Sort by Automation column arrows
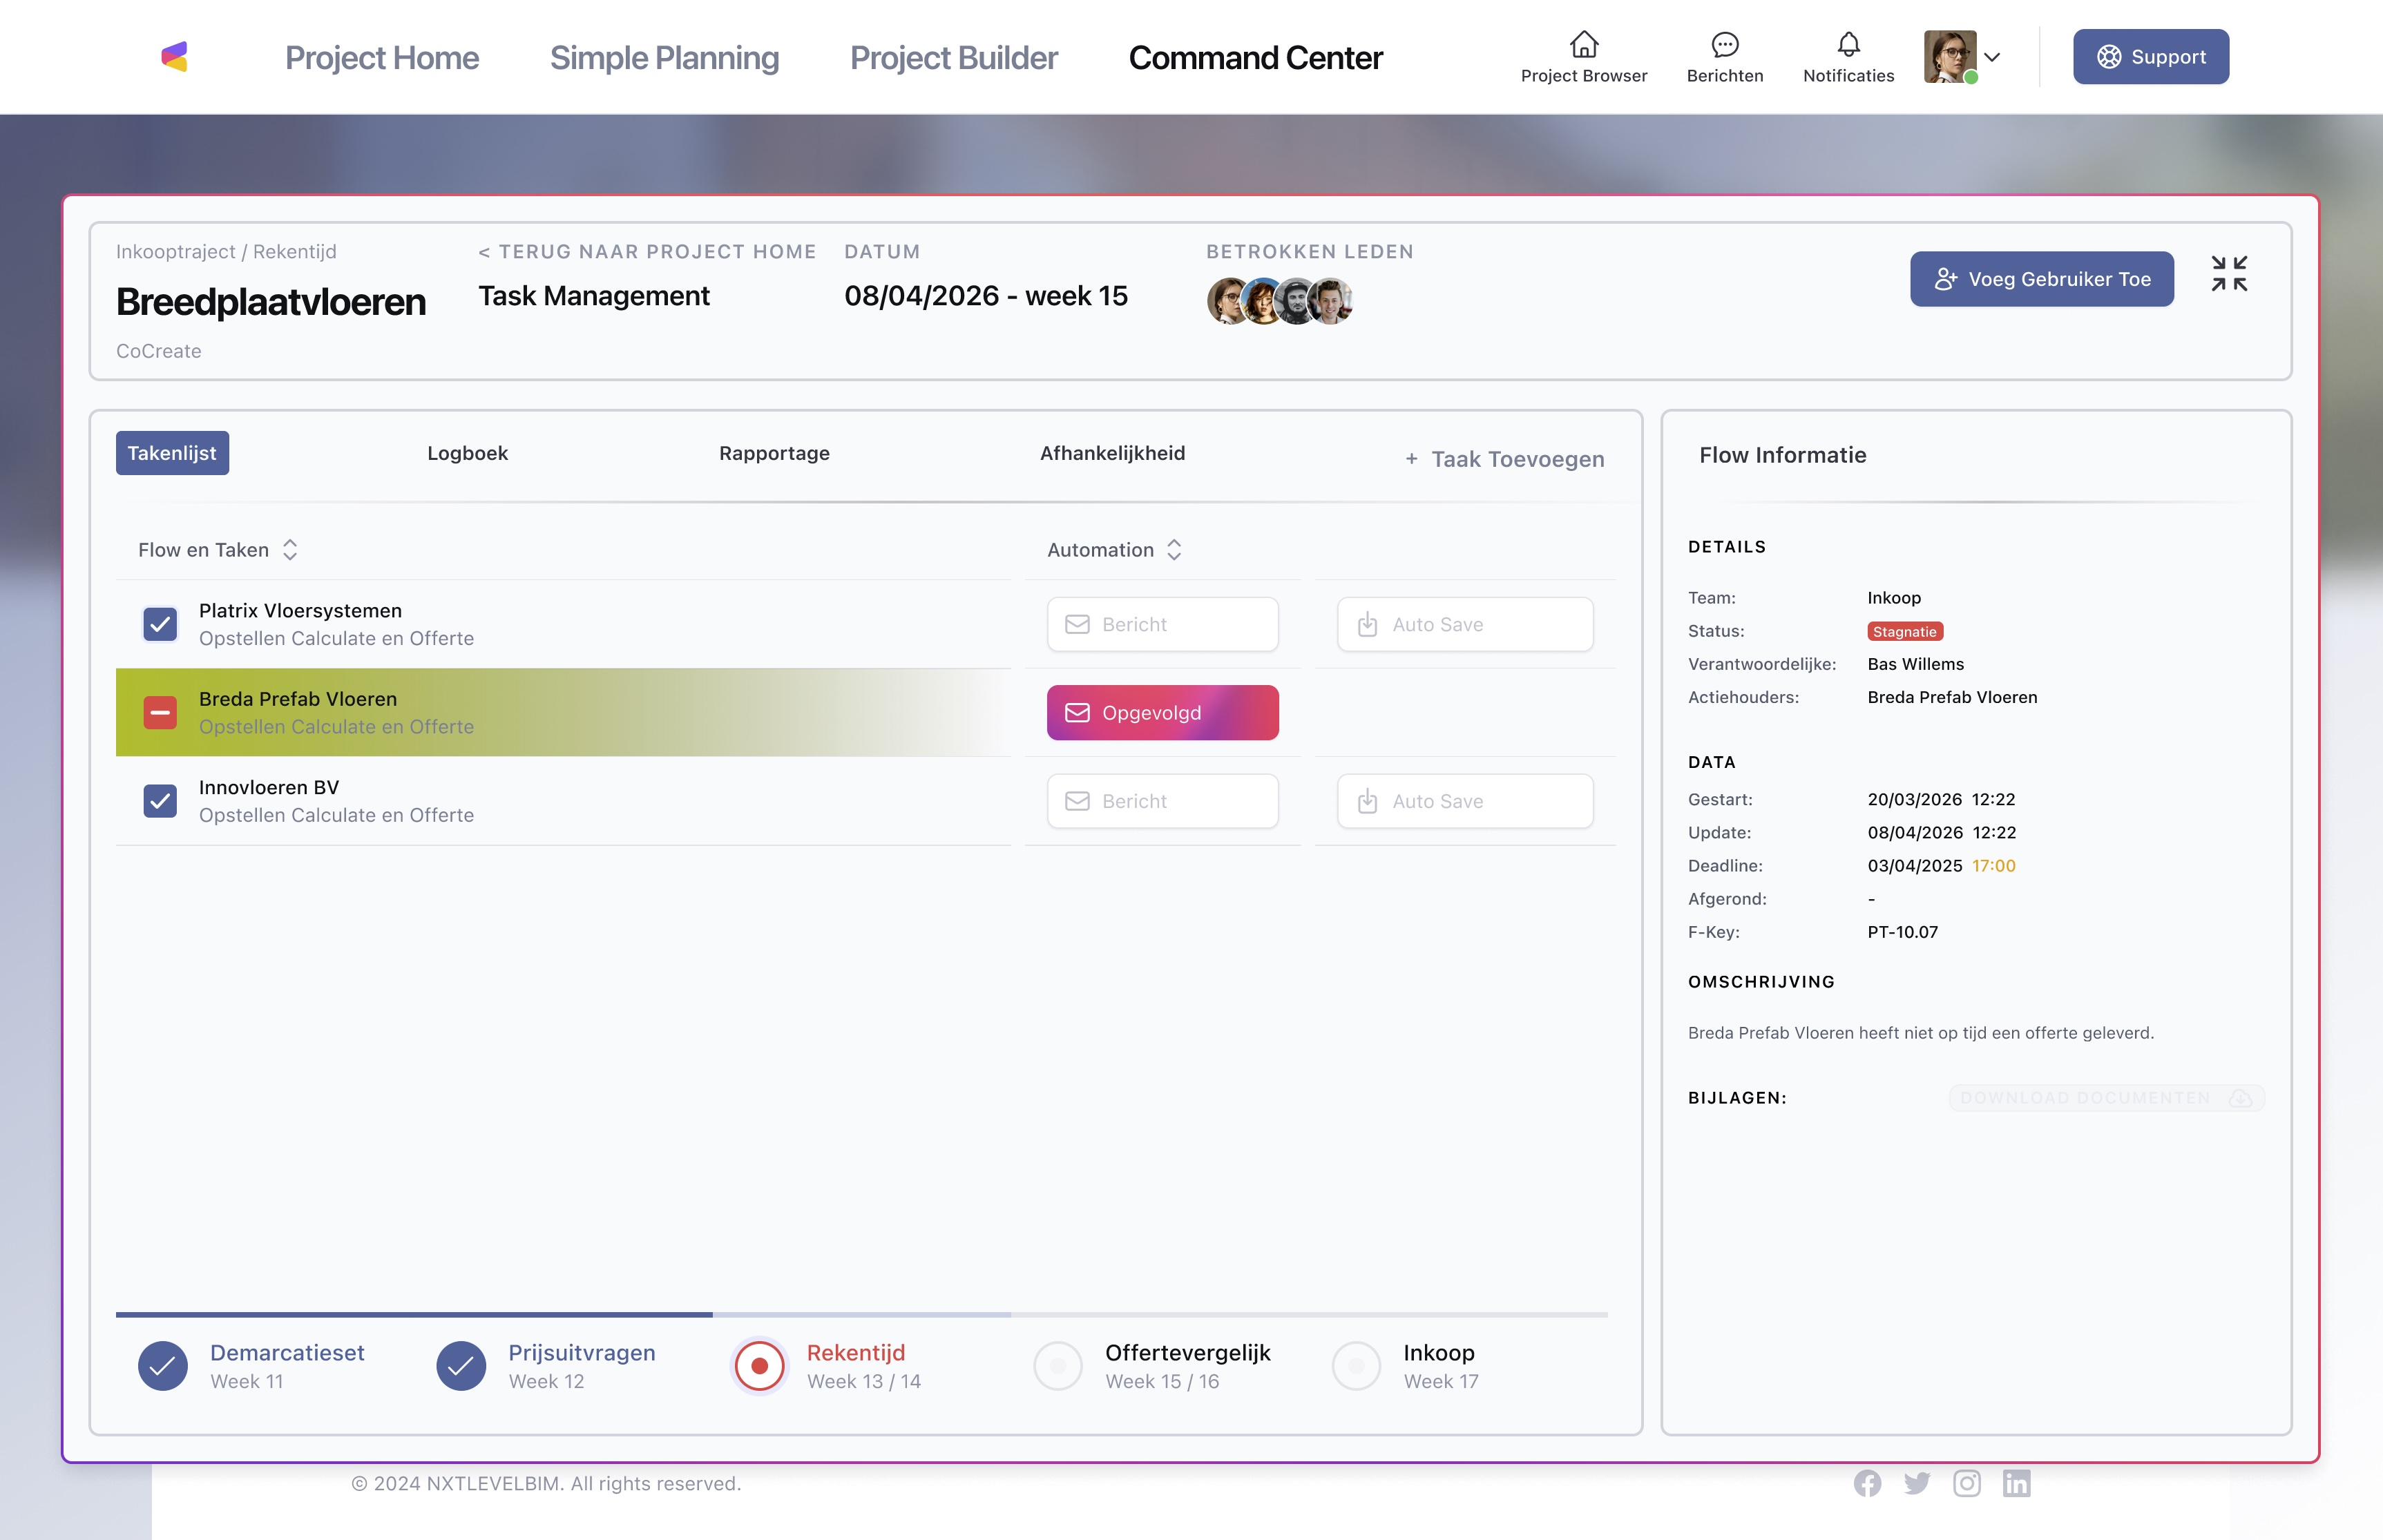2383x1540 pixels. pyautogui.click(x=1174, y=550)
